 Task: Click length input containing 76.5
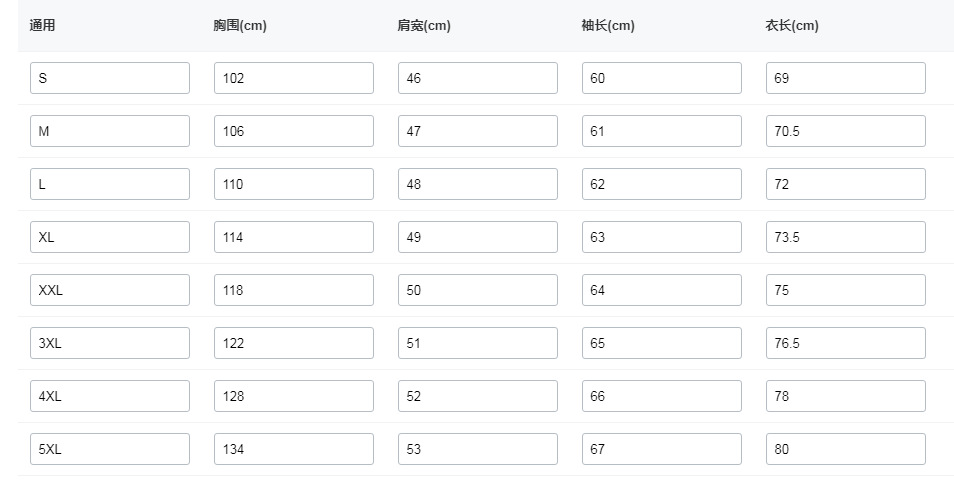click(x=846, y=343)
